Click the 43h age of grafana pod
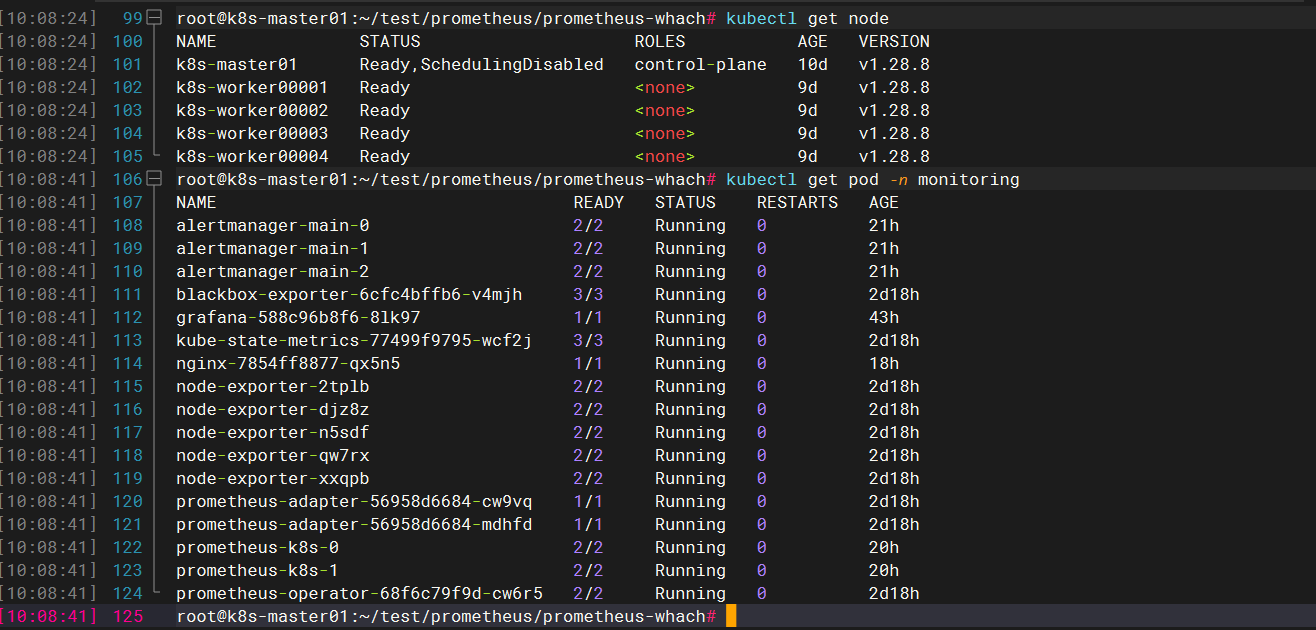1316x630 pixels. pos(884,317)
